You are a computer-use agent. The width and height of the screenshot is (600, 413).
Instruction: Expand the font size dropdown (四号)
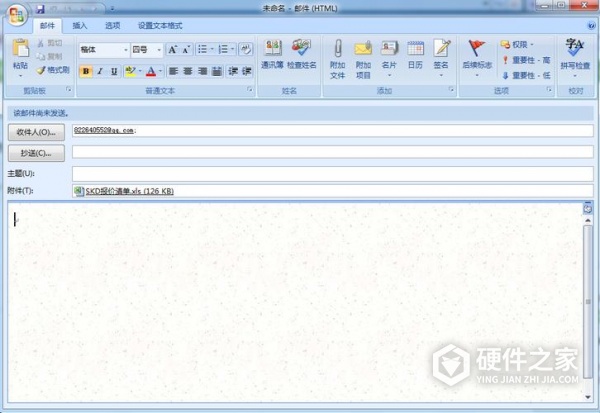[x=159, y=49]
